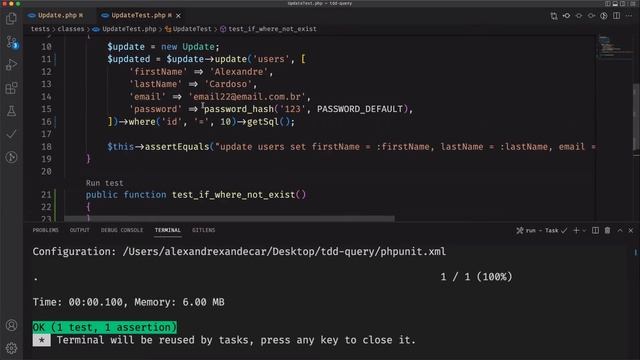
Task: Click the Run test code lens link
Action: (104, 183)
